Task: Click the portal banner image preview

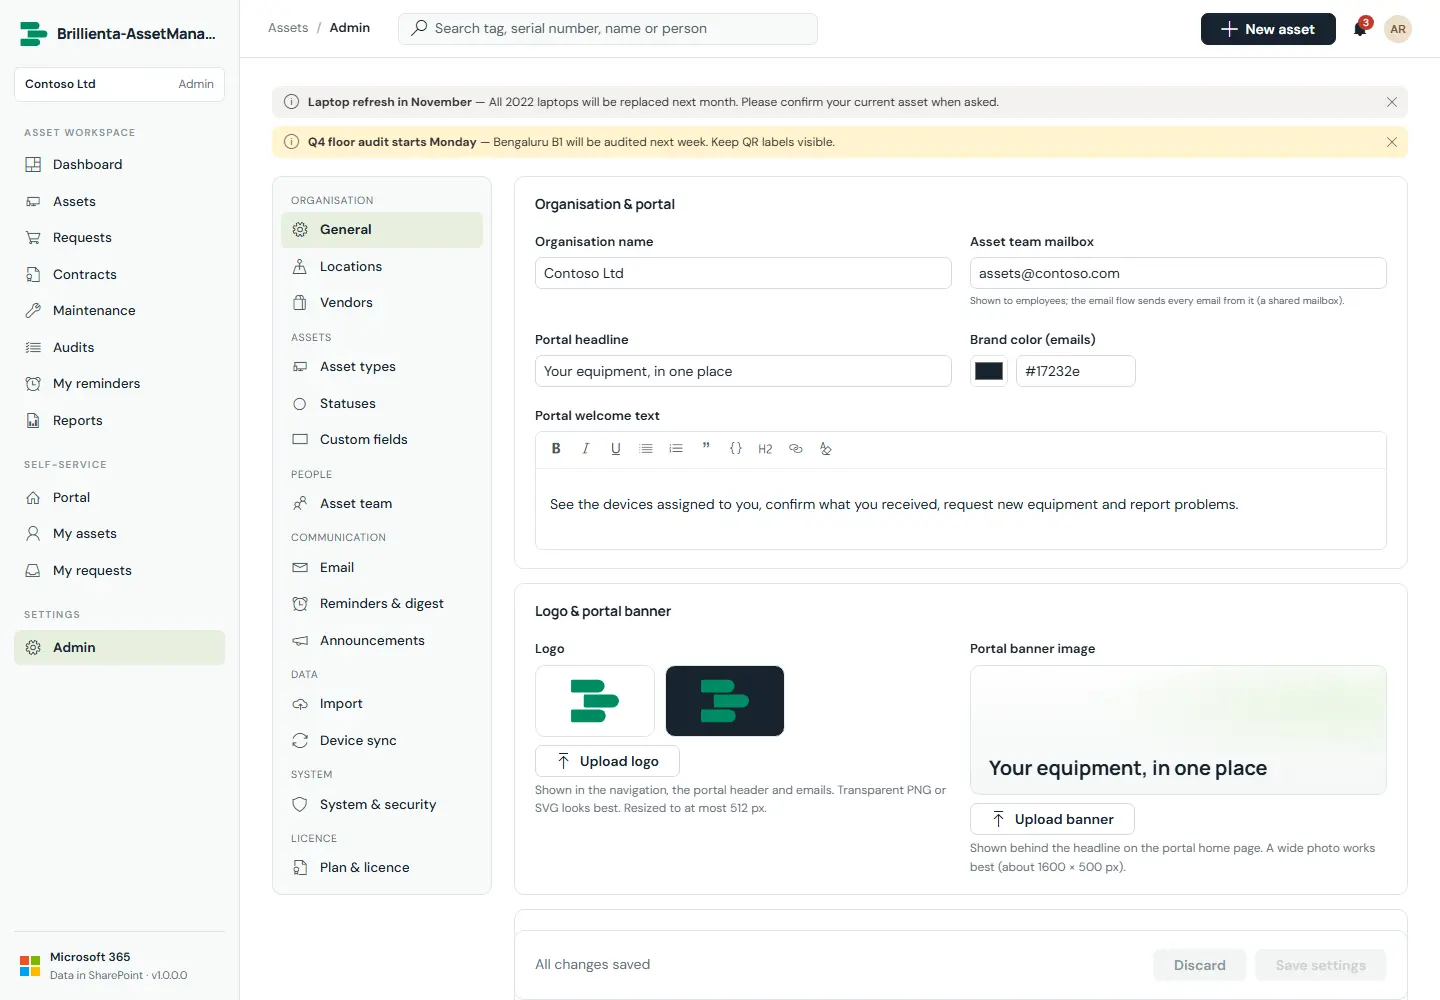Action: [1178, 730]
